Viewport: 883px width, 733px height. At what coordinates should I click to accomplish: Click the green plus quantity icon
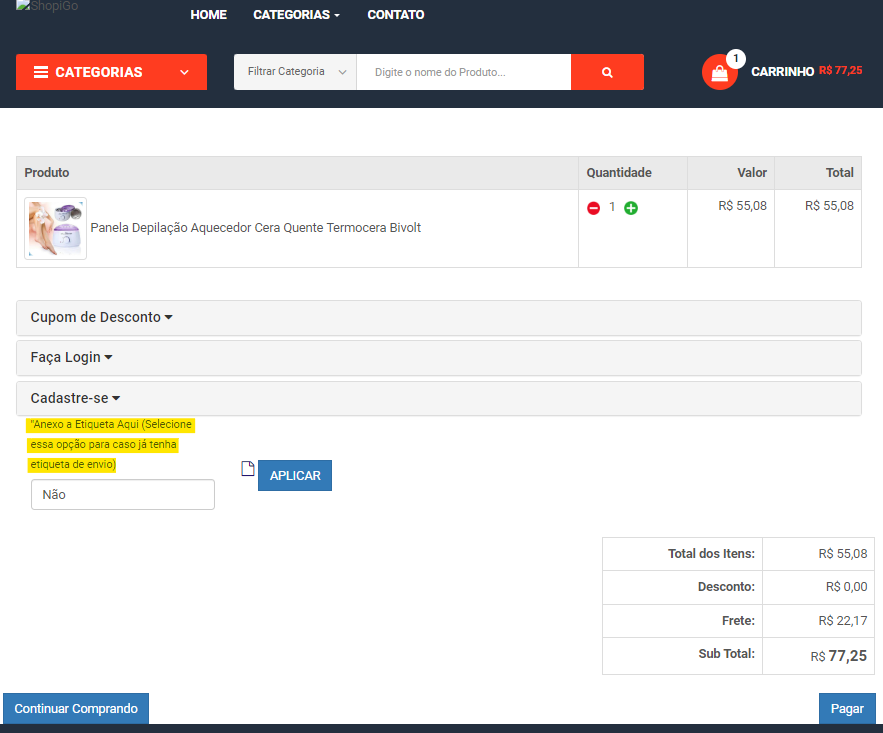[x=631, y=208]
